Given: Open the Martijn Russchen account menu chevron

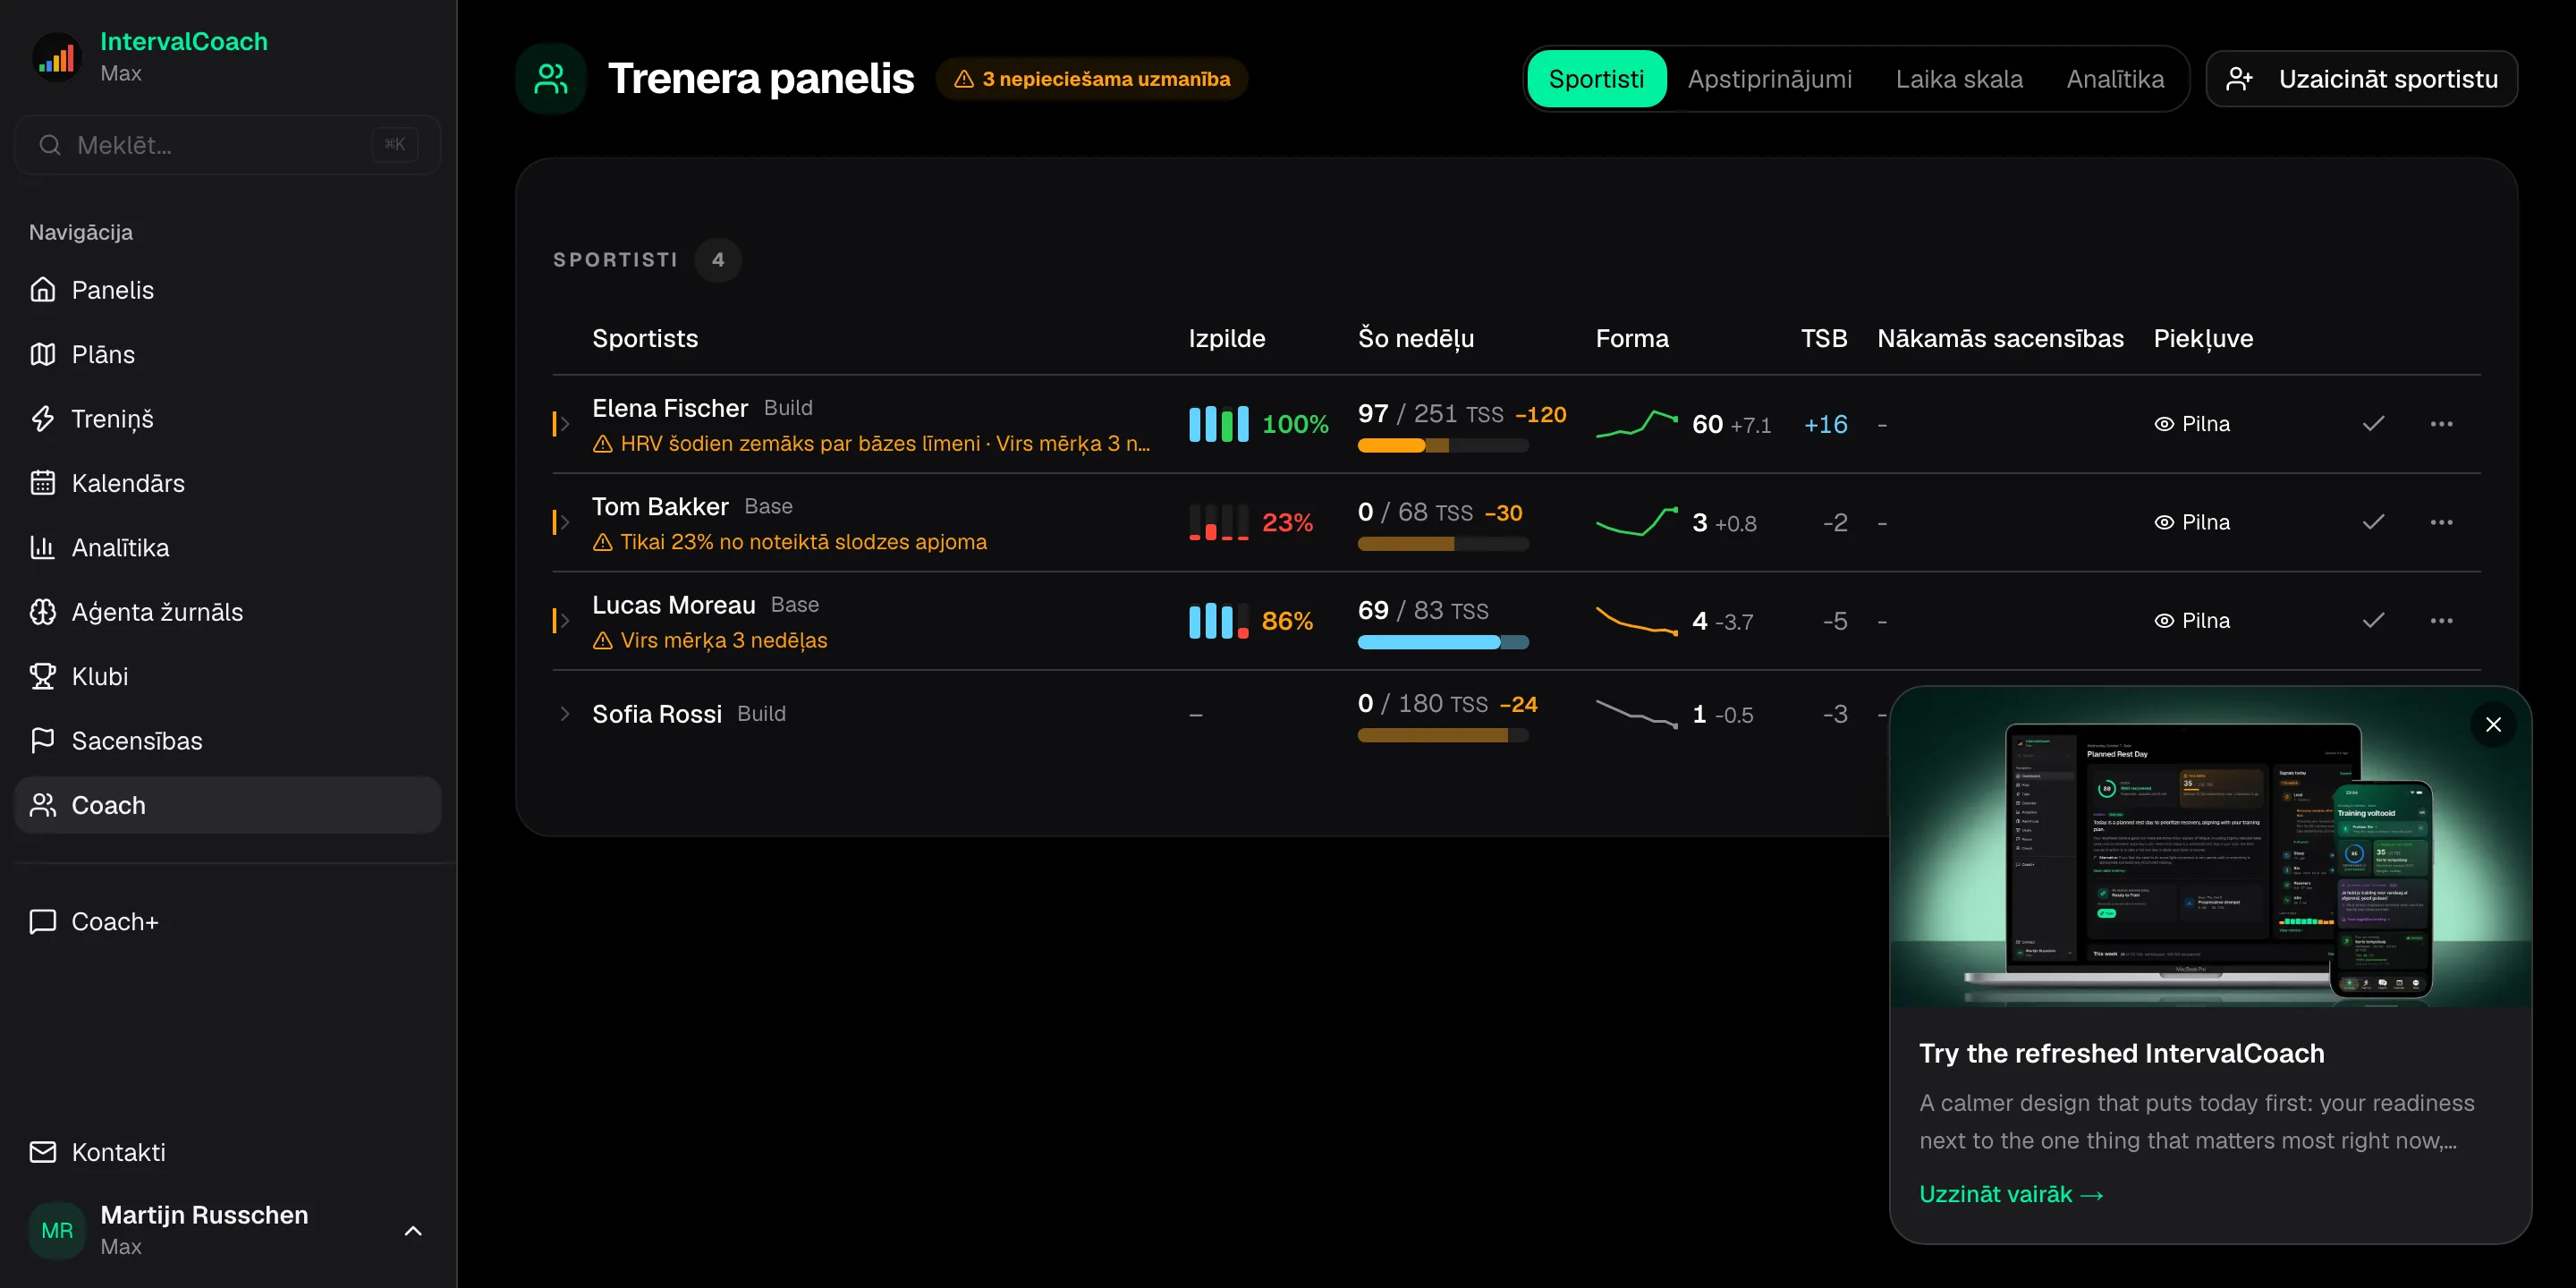Looking at the screenshot, I should (413, 1231).
